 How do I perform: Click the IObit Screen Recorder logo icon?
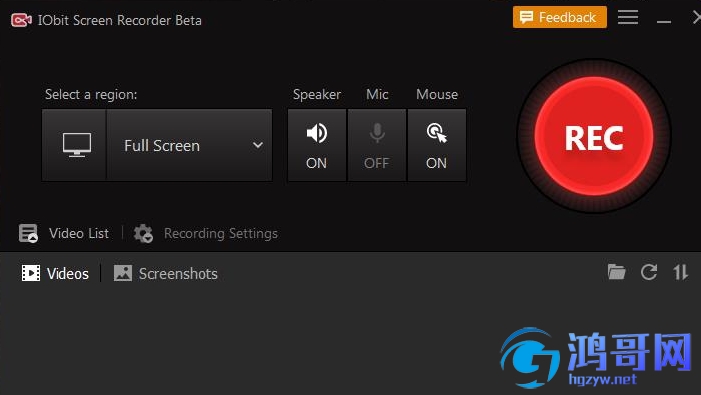(x=21, y=20)
